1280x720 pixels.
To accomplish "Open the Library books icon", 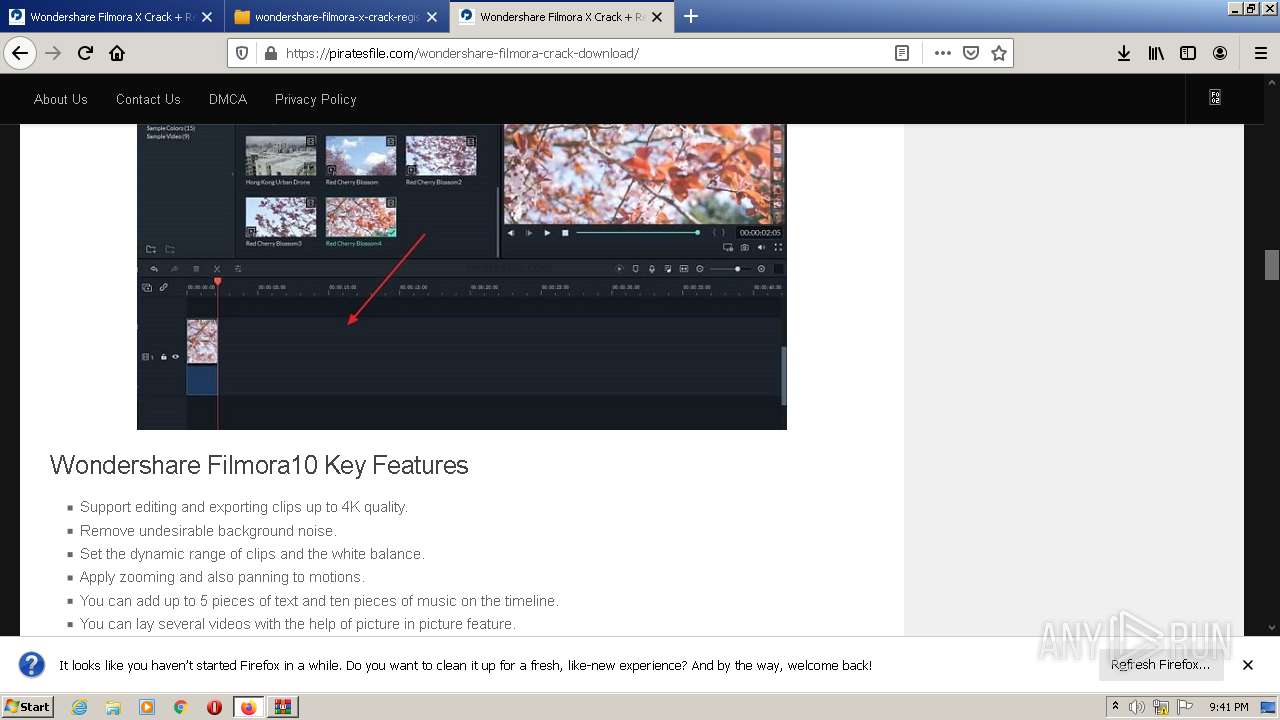I will pyautogui.click(x=1156, y=53).
